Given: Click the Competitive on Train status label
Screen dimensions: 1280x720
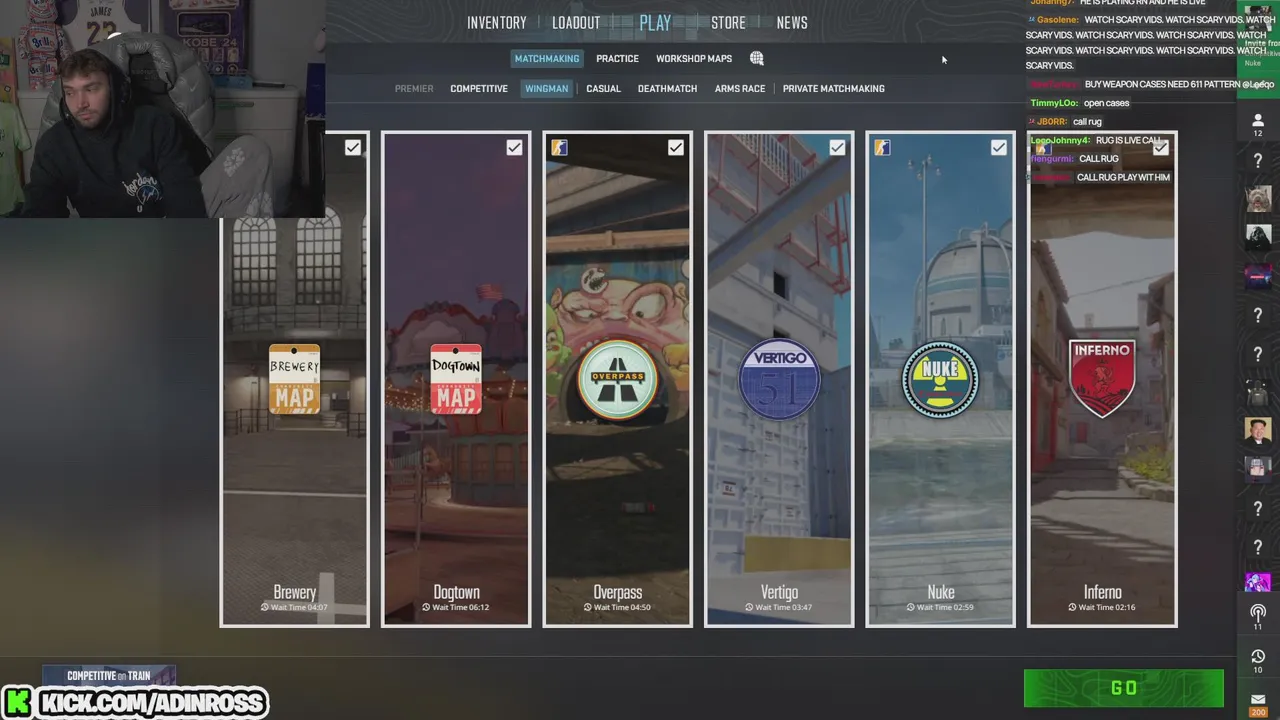Looking at the screenshot, I should click(109, 676).
